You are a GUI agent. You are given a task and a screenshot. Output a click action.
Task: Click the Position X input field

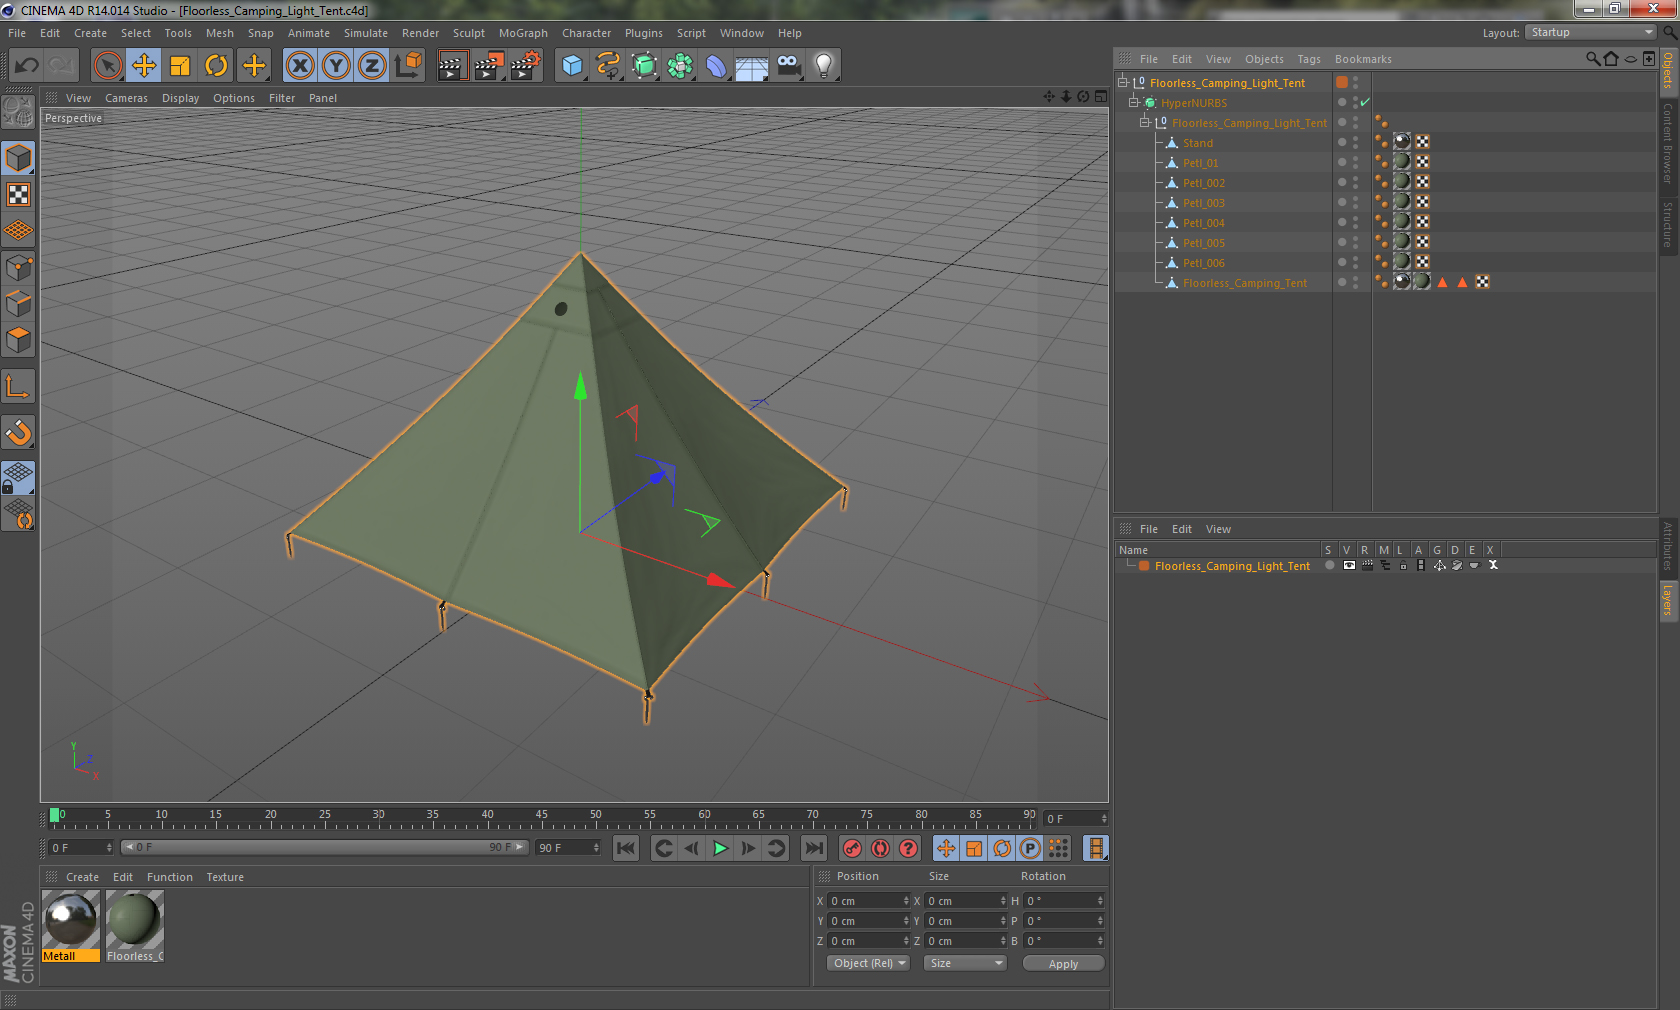pyautogui.click(x=869, y=901)
